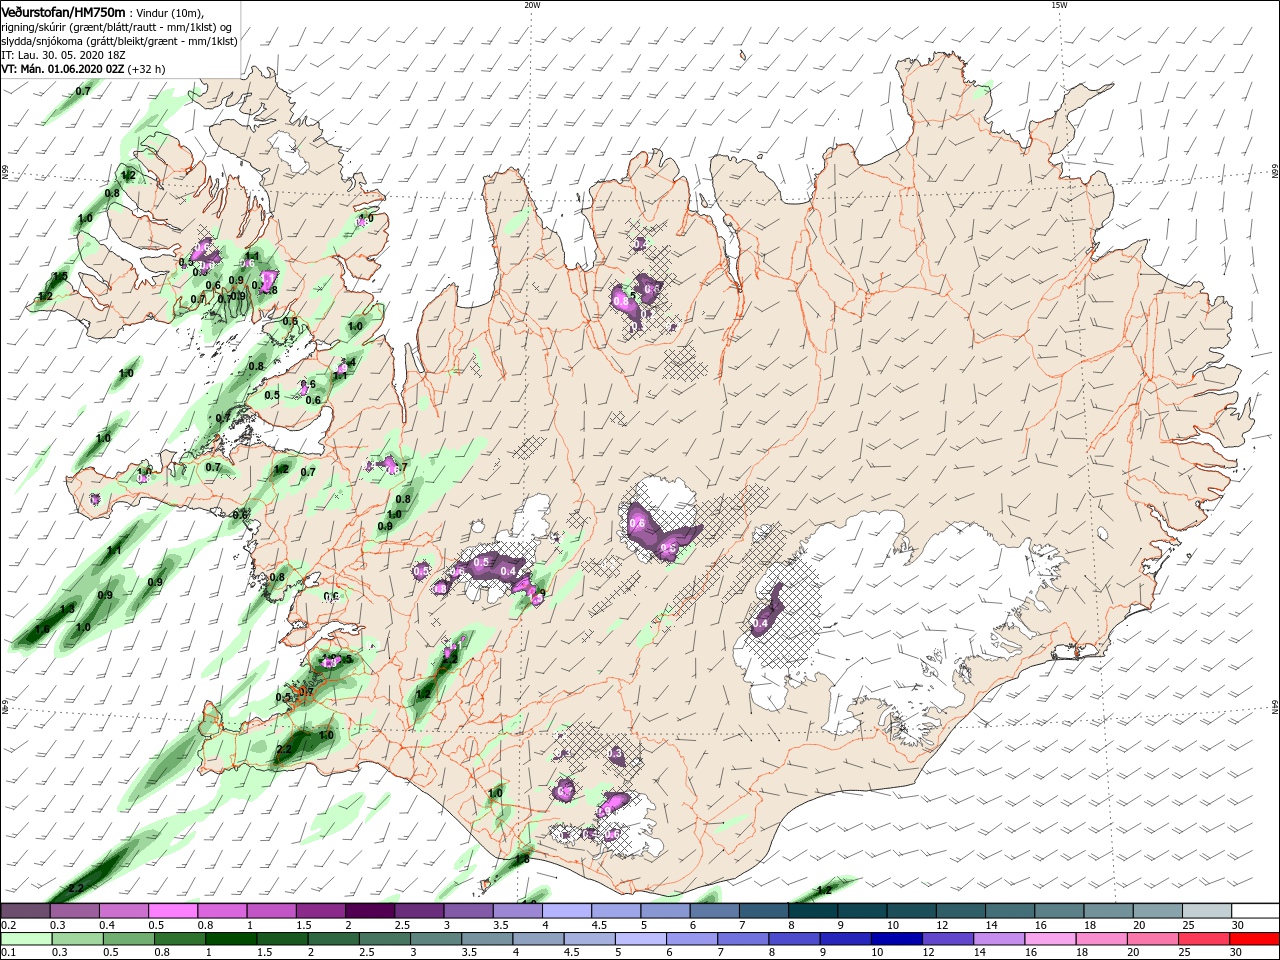The width and height of the screenshot is (1280, 960).
Task: Pick the lower legend swatch starting at 20
Action: coord(1151,939)
